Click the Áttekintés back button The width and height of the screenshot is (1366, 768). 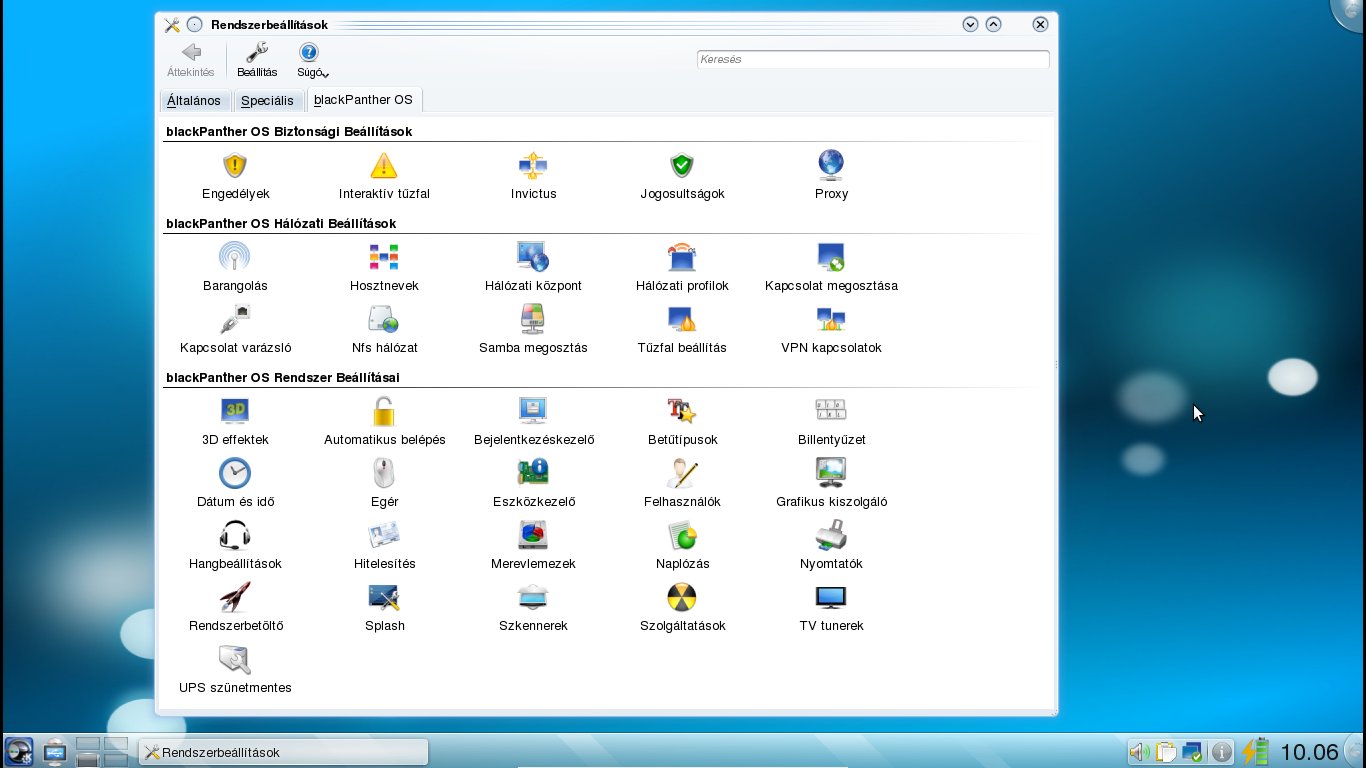pyautogui.click(x=190, y=60)
